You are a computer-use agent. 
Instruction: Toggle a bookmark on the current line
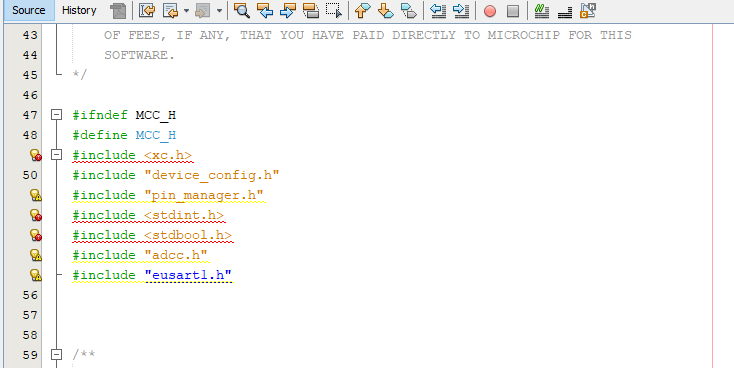pos(409,10)
